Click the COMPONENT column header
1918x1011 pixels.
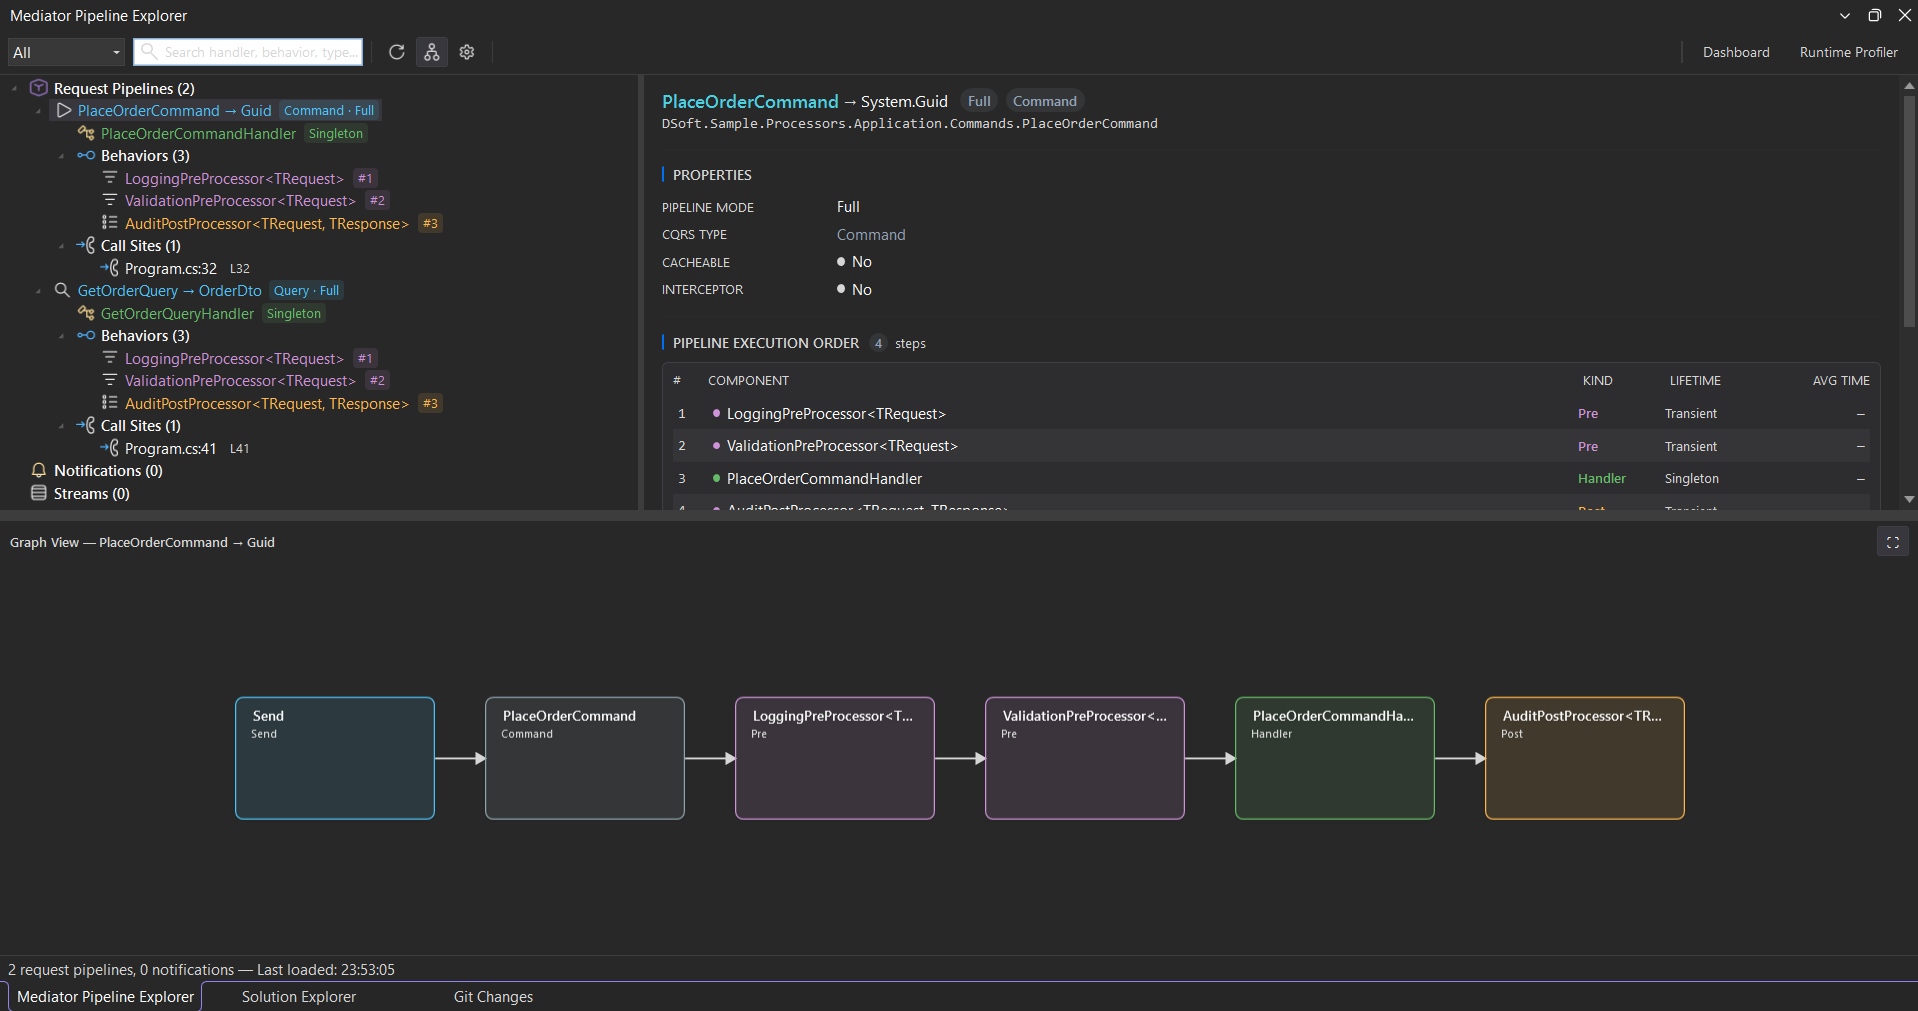point(748,381)
